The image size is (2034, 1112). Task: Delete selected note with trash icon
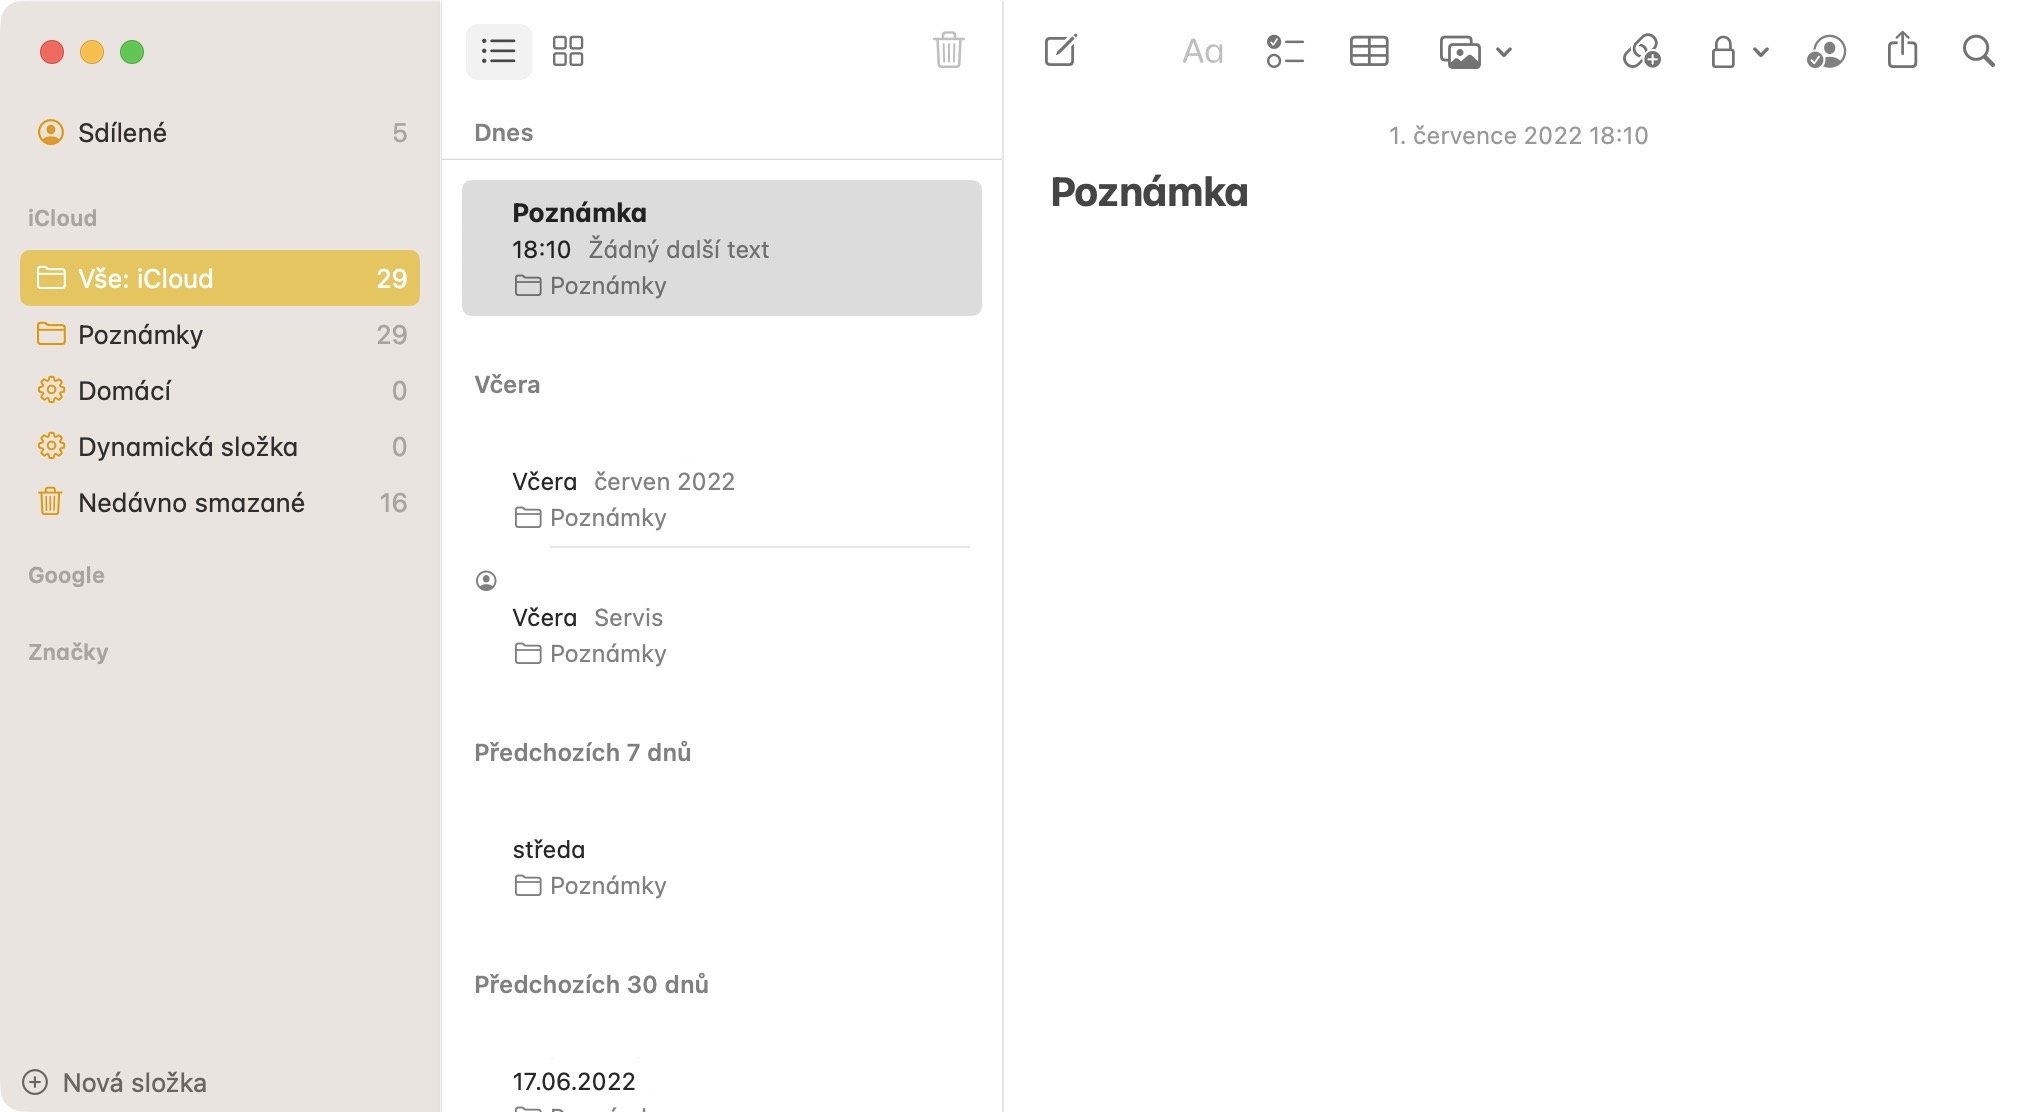(x=948, y=50)
